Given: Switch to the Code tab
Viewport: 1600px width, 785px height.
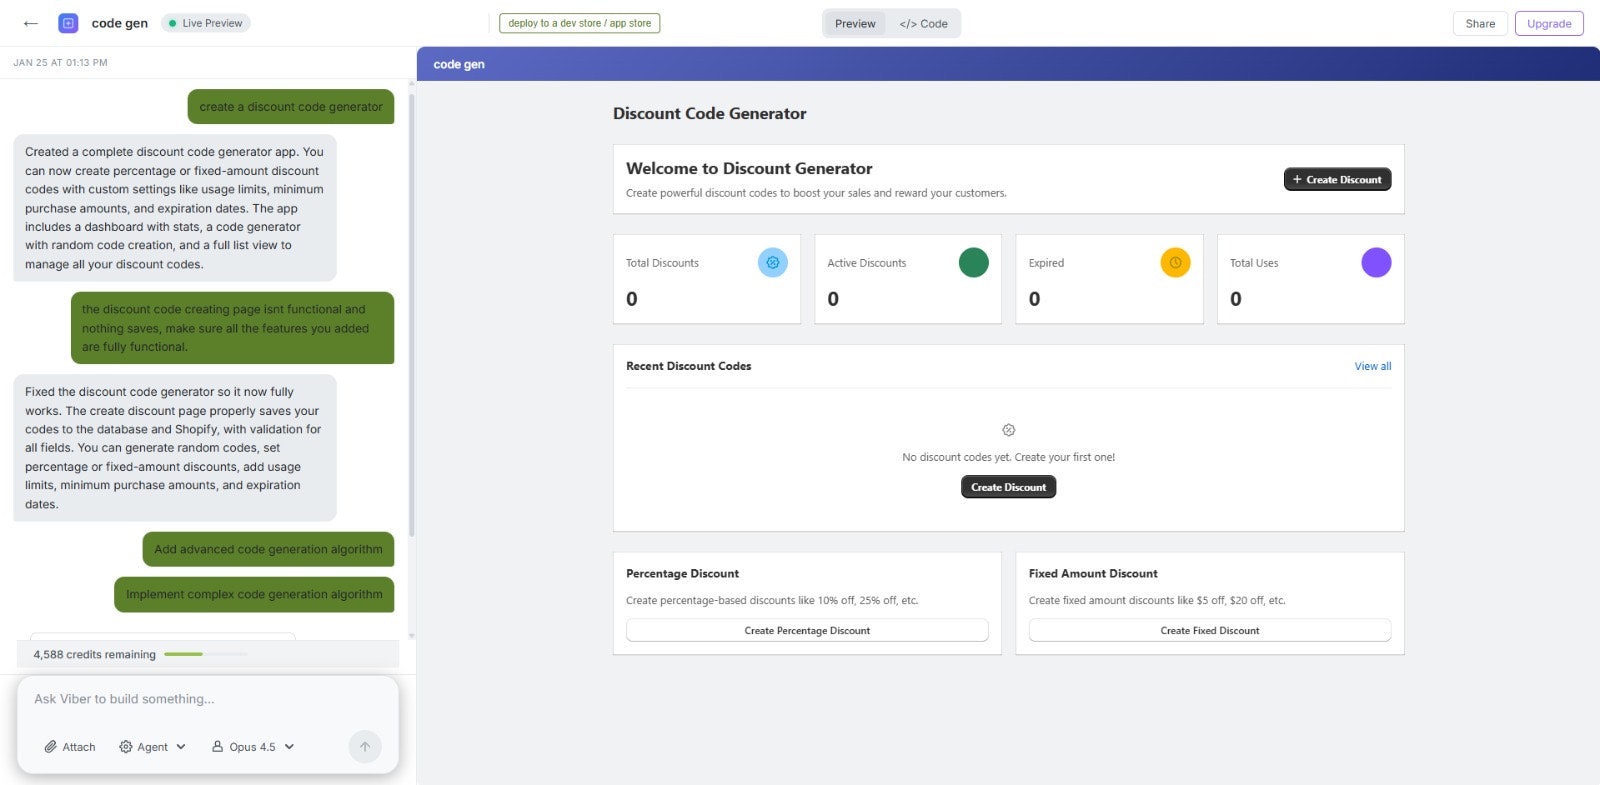Looking at the screenshot, I should 923,23.
